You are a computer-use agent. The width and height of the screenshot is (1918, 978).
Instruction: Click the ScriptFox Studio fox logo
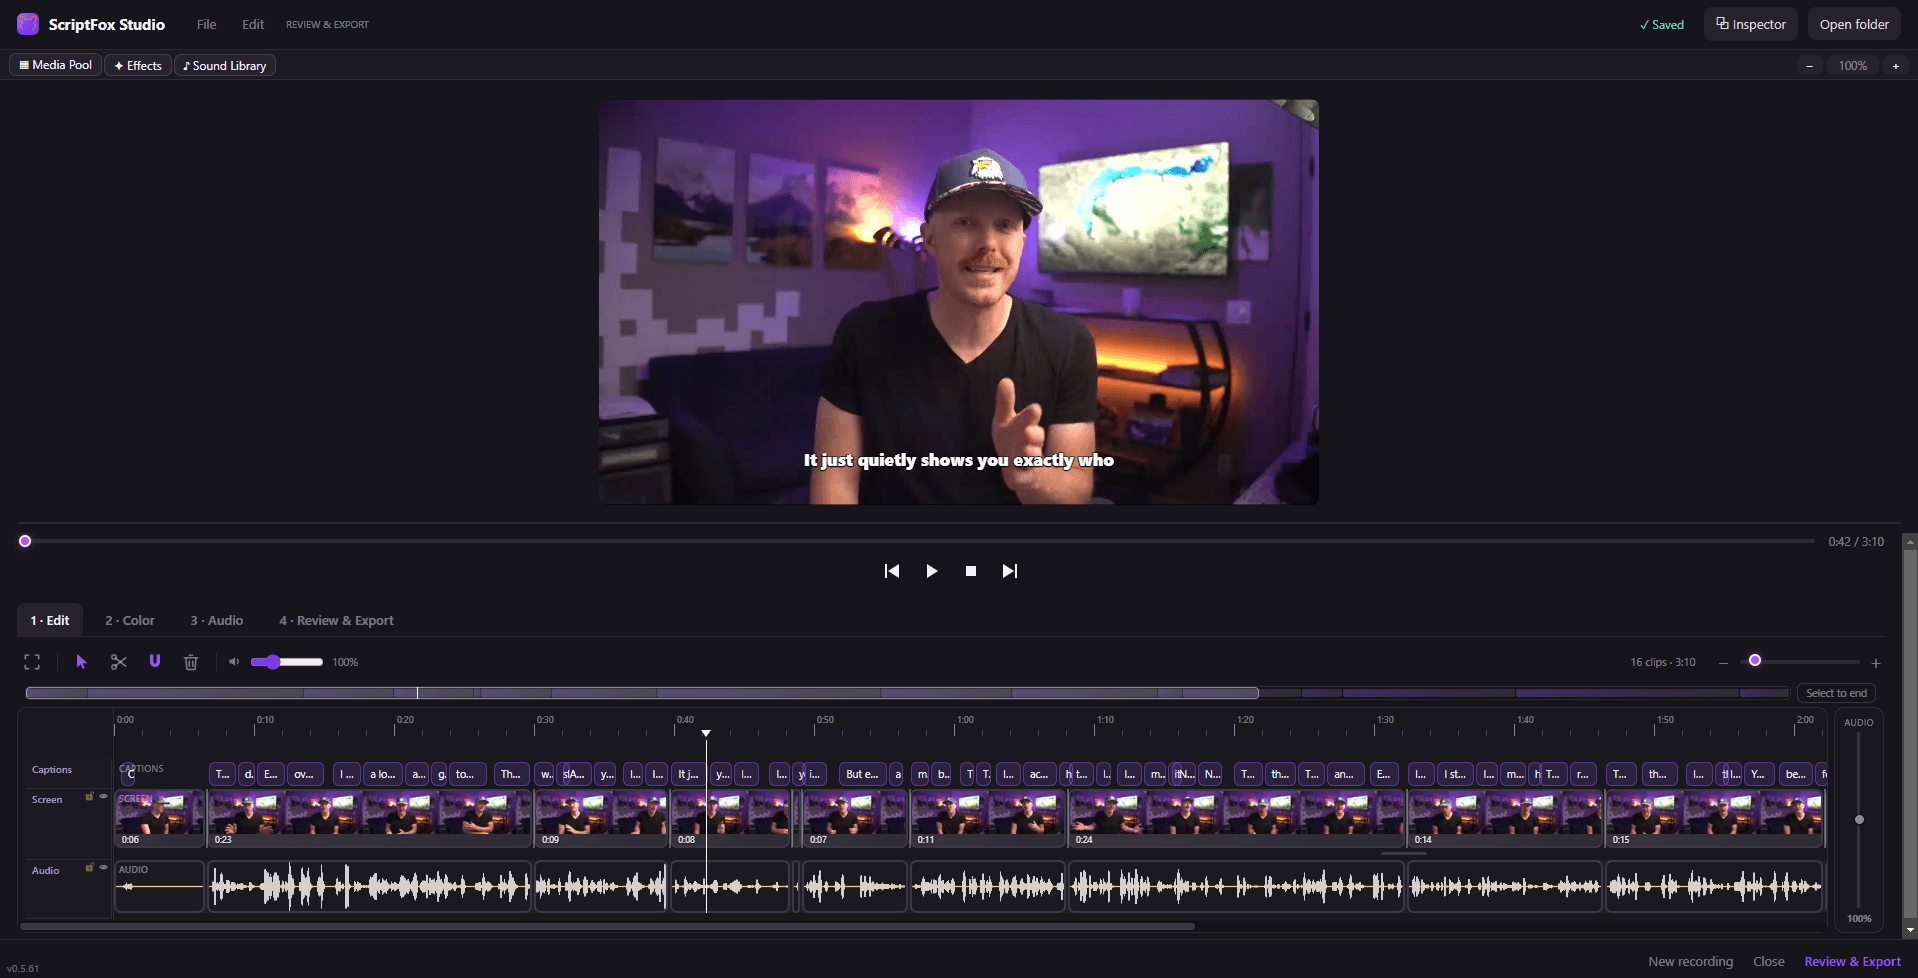(x=28, y=24)
